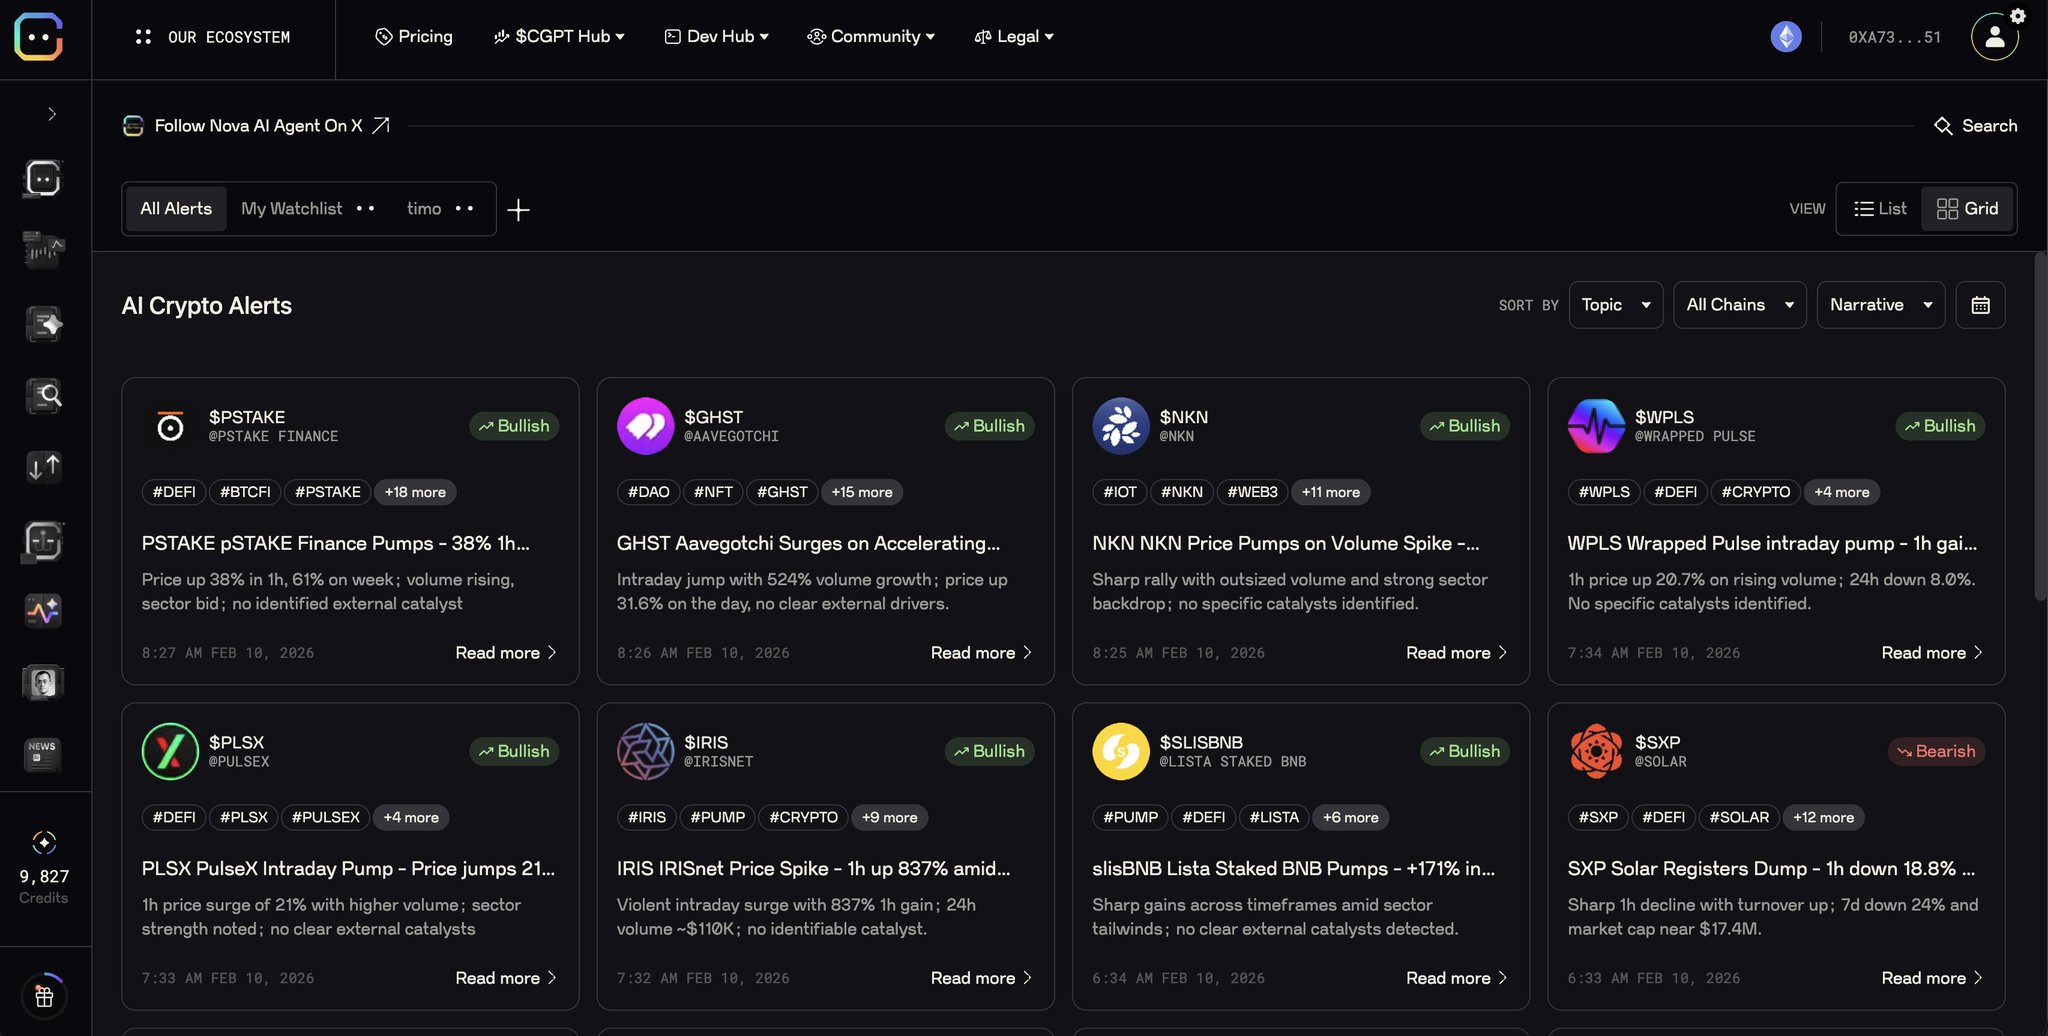Read more on the $PSTAKE alert
Viewport: 2048px width, 1036px height.
coord(505,653)
